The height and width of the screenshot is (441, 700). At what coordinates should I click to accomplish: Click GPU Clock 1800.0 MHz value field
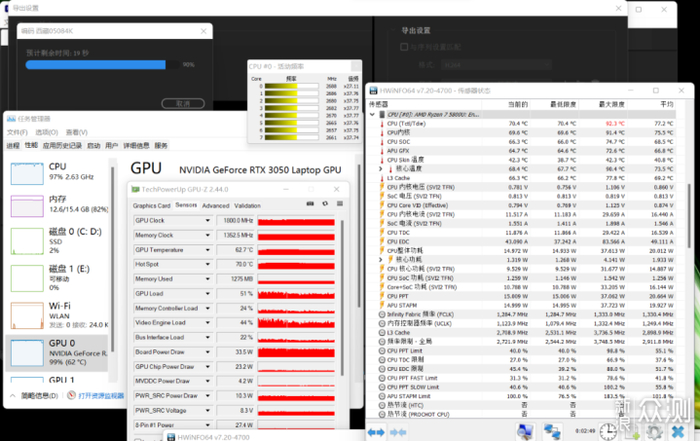(235, 220)
